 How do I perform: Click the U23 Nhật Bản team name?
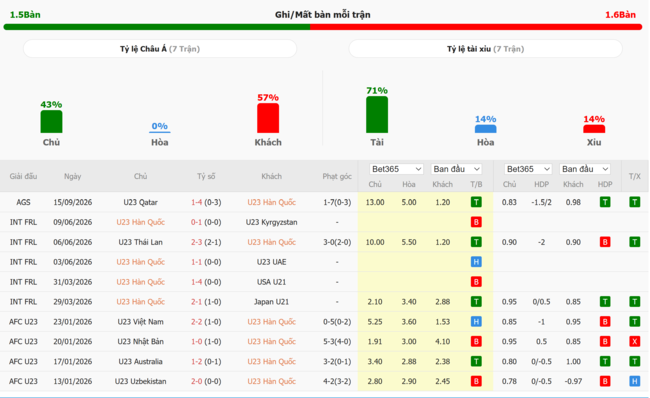tap(141, 342)
